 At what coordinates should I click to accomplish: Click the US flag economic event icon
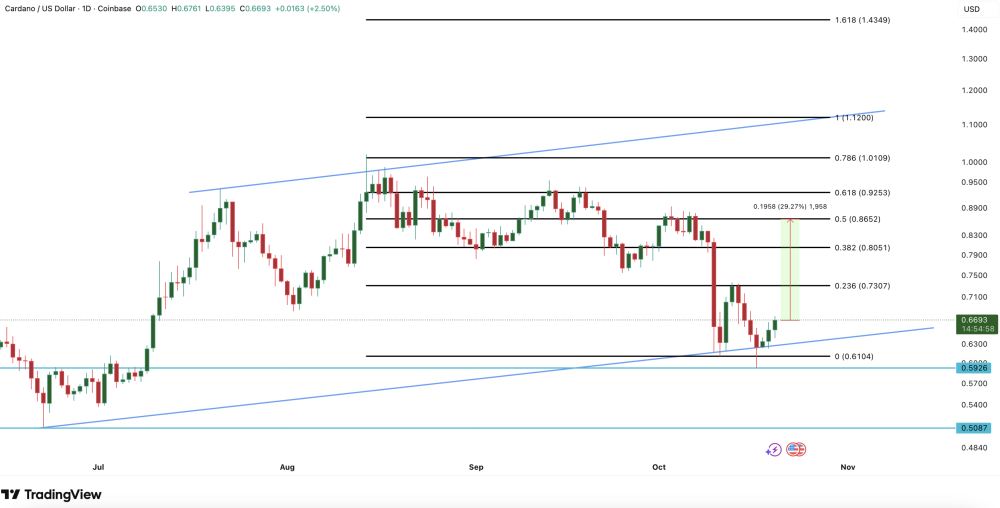(796, 449)
